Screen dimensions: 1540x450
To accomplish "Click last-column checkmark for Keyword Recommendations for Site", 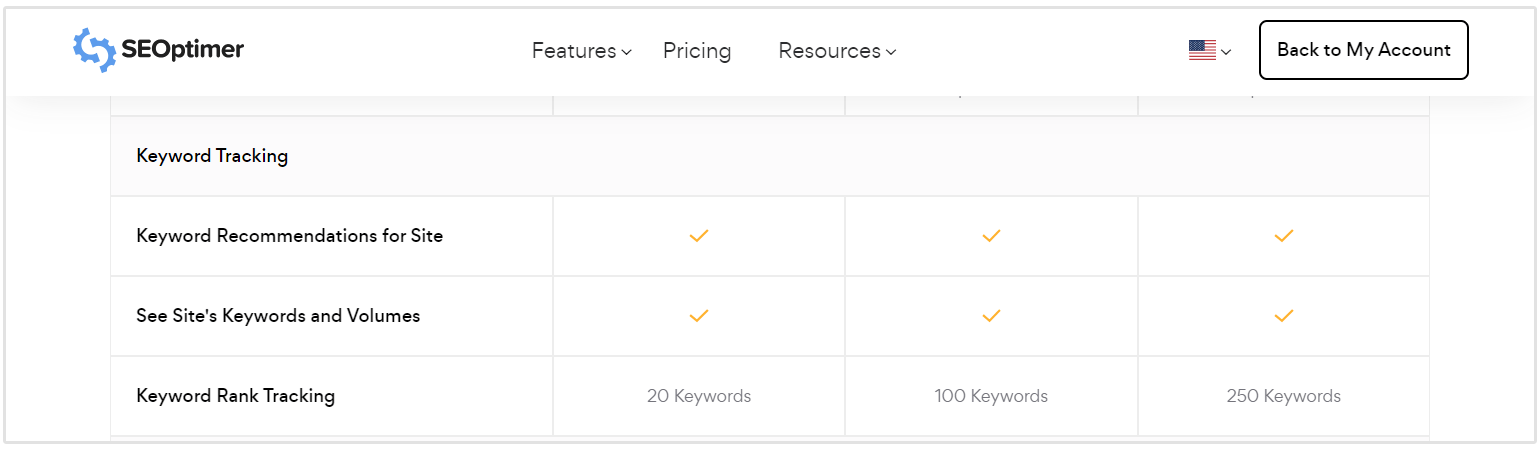I will (1284, 236).
